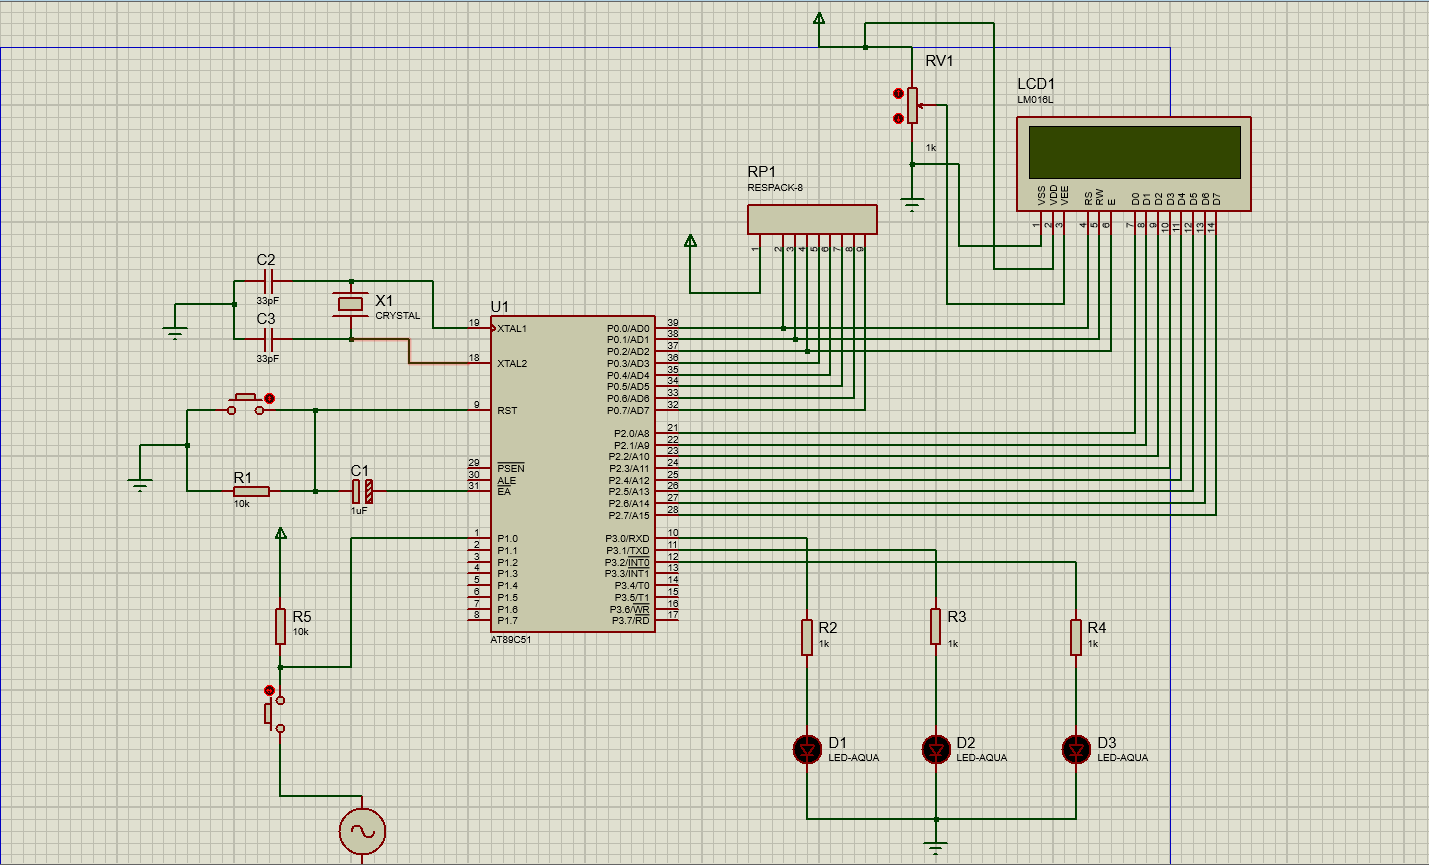Select the C1 electrolytic capacitor symbol
This screenshot has height=865, width=1429.
(363, 491)
